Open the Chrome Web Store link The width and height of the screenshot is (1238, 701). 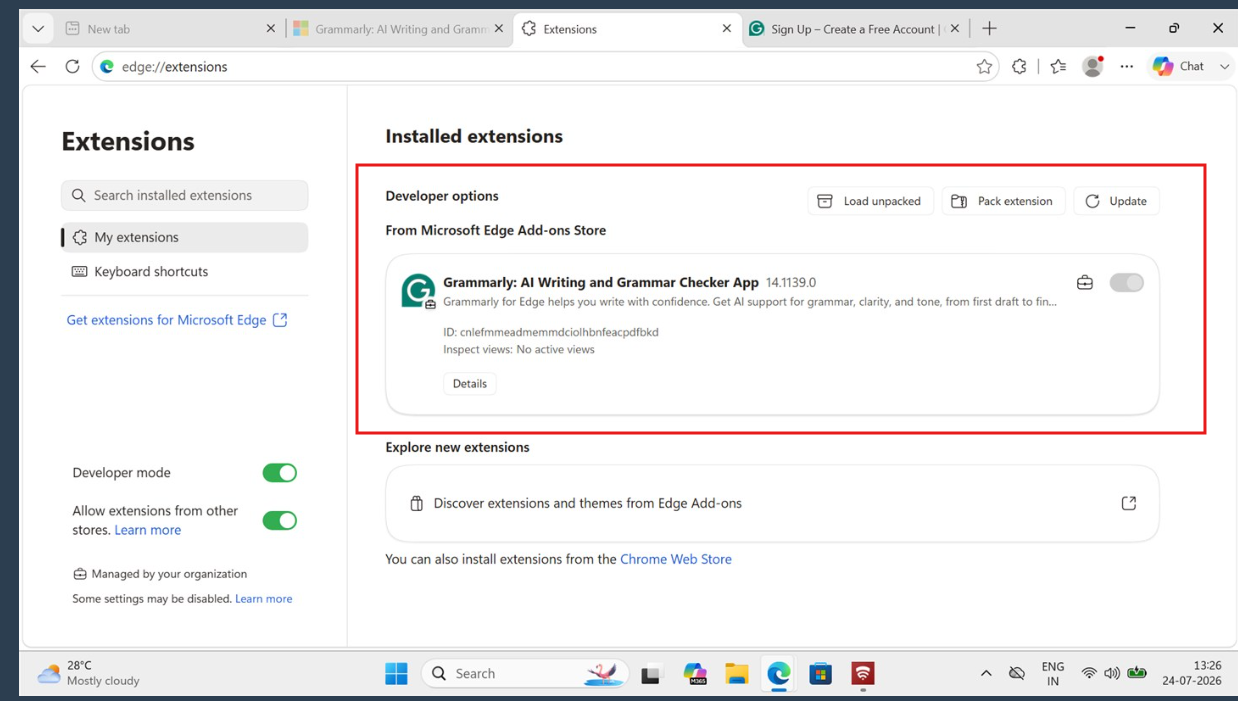coord(676,559)
